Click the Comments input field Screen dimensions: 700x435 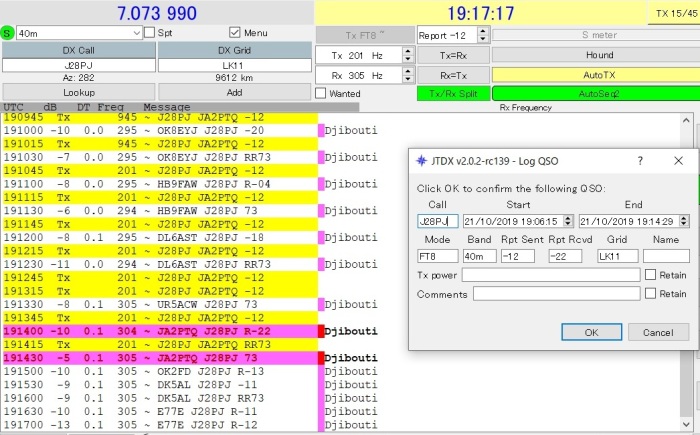[x=557, y=293]
